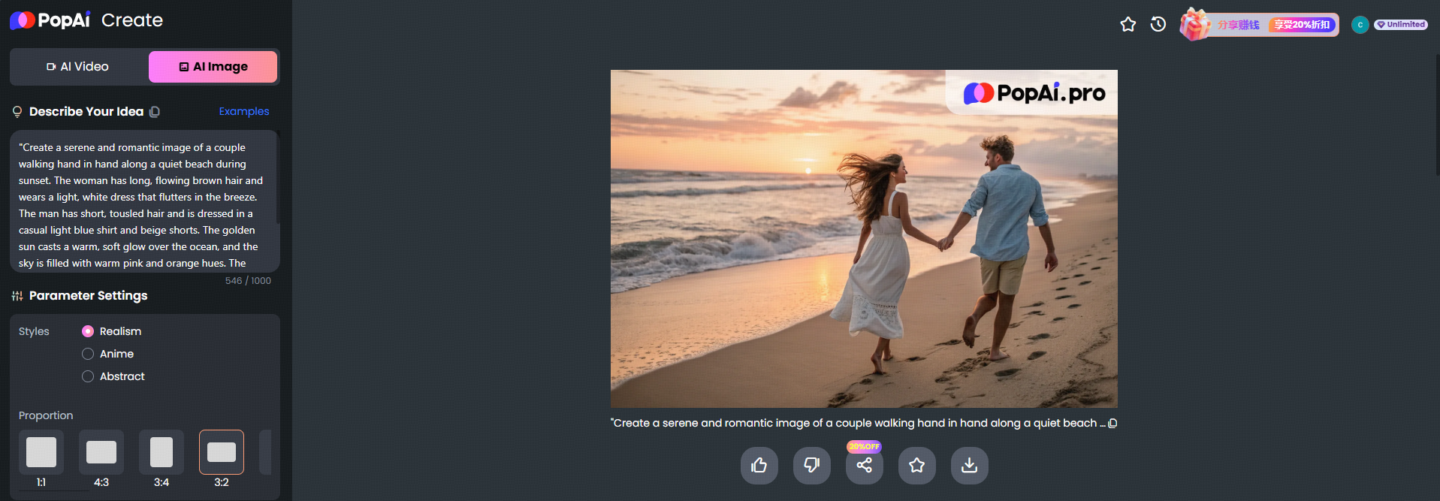Choose the 4:3 proportion

pyautogui.click(x=101, y=452)
